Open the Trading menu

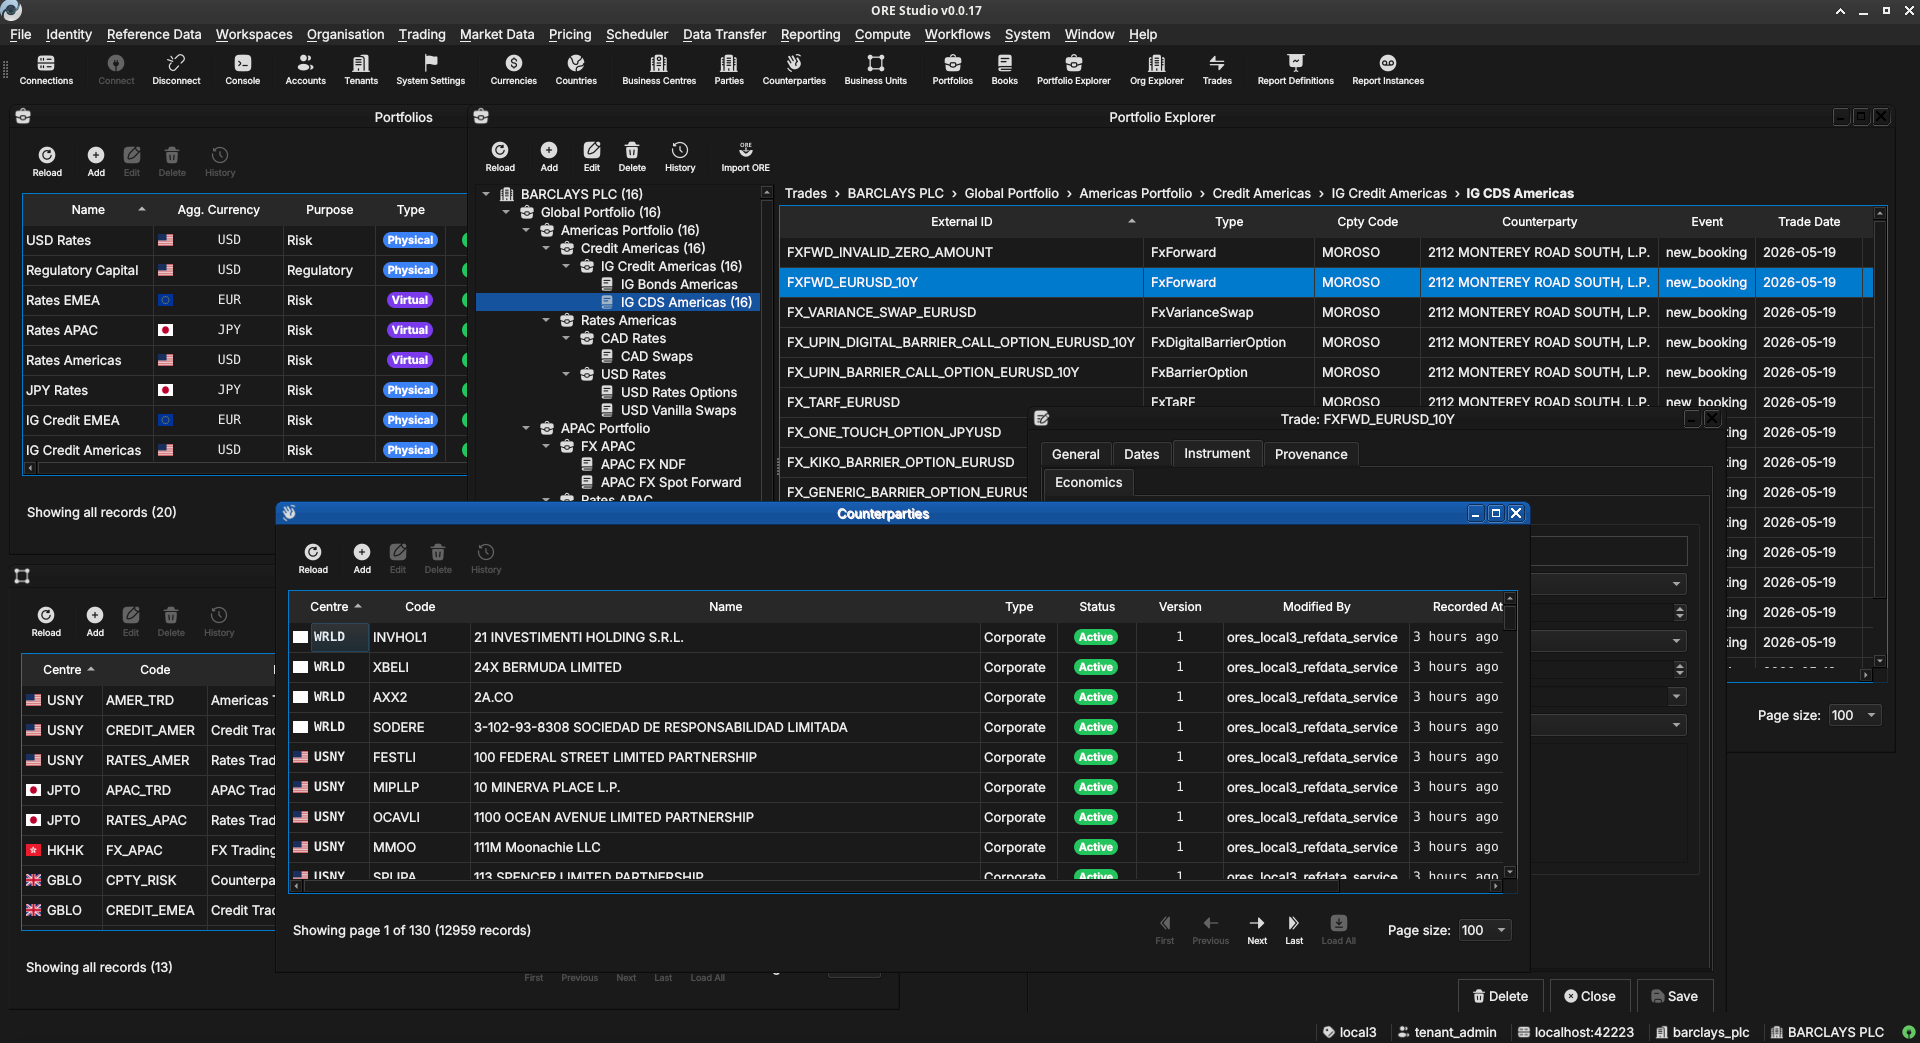422,34
